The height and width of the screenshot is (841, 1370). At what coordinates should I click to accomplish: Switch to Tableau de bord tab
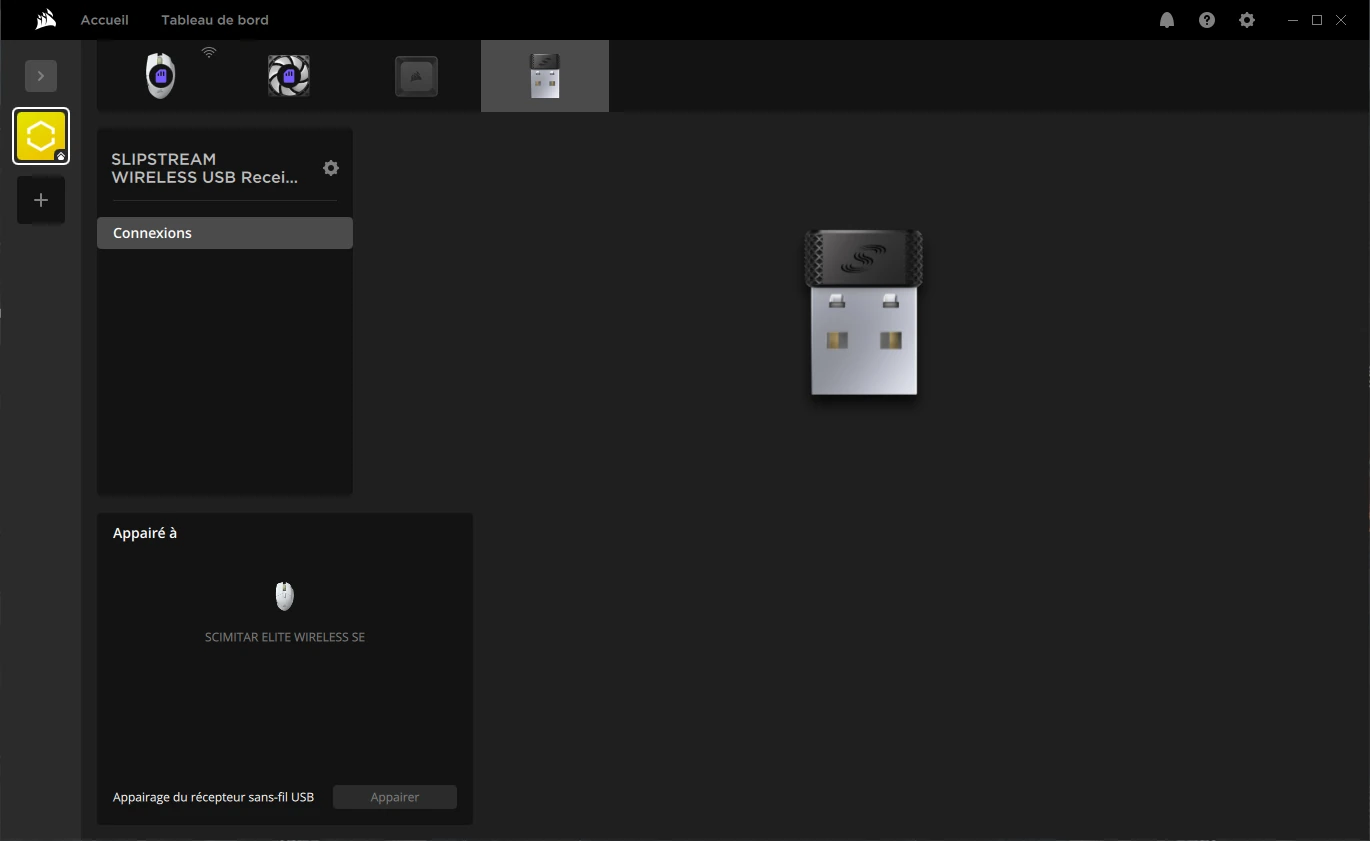click(215, 20)
